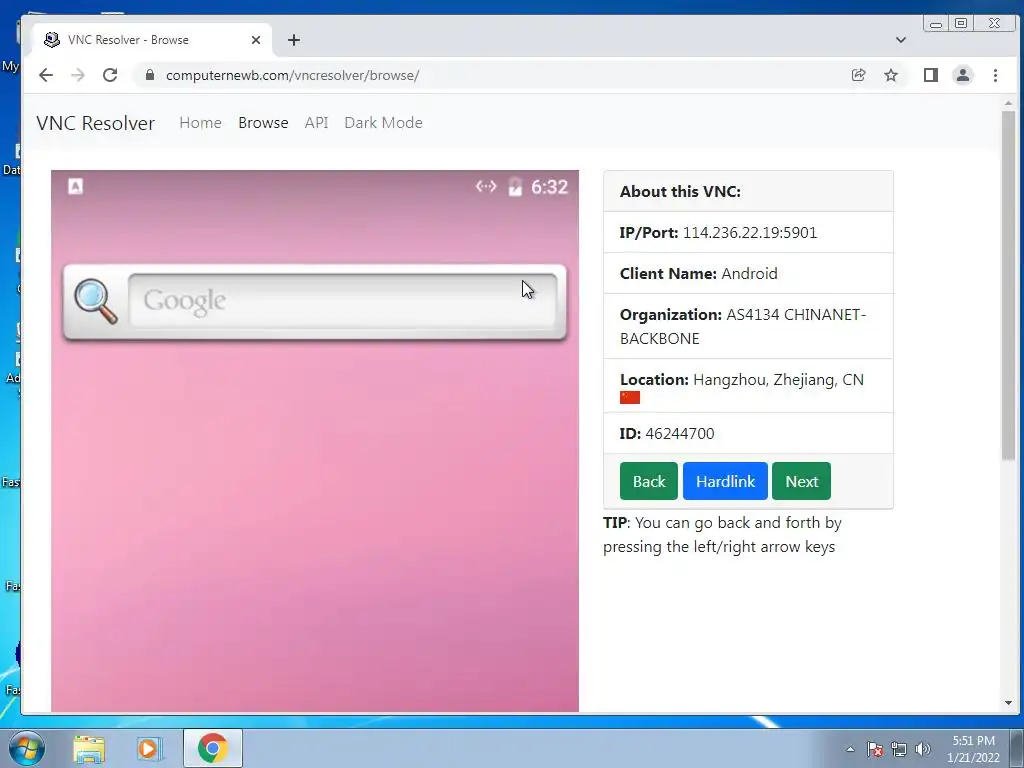Click the battery icon in VNC preview
This screenshot has height=768, width=1024.
pyautogui.click(x=515, y=187)
